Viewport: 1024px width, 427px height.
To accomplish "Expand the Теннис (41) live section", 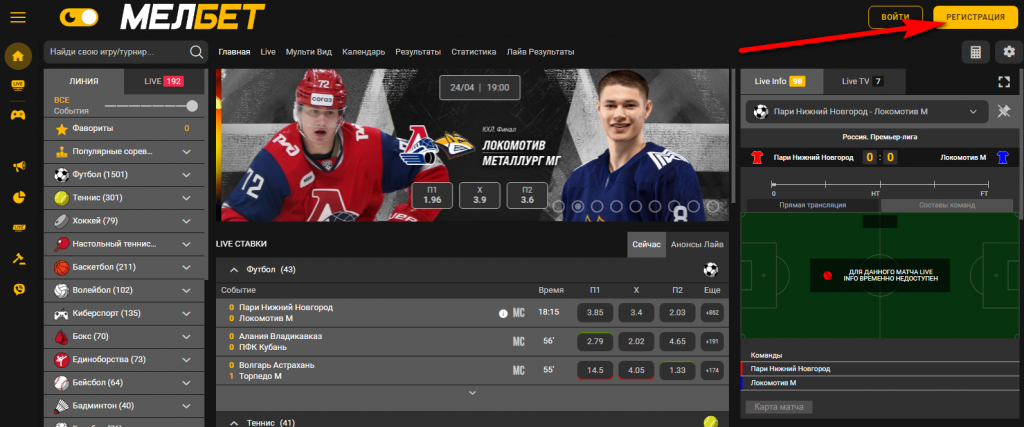I will click(x=232, y=422).
